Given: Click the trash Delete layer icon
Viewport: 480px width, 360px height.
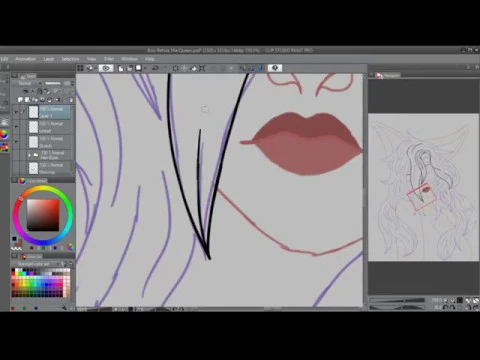Looking at the screenshot, I should click(71, 100).
